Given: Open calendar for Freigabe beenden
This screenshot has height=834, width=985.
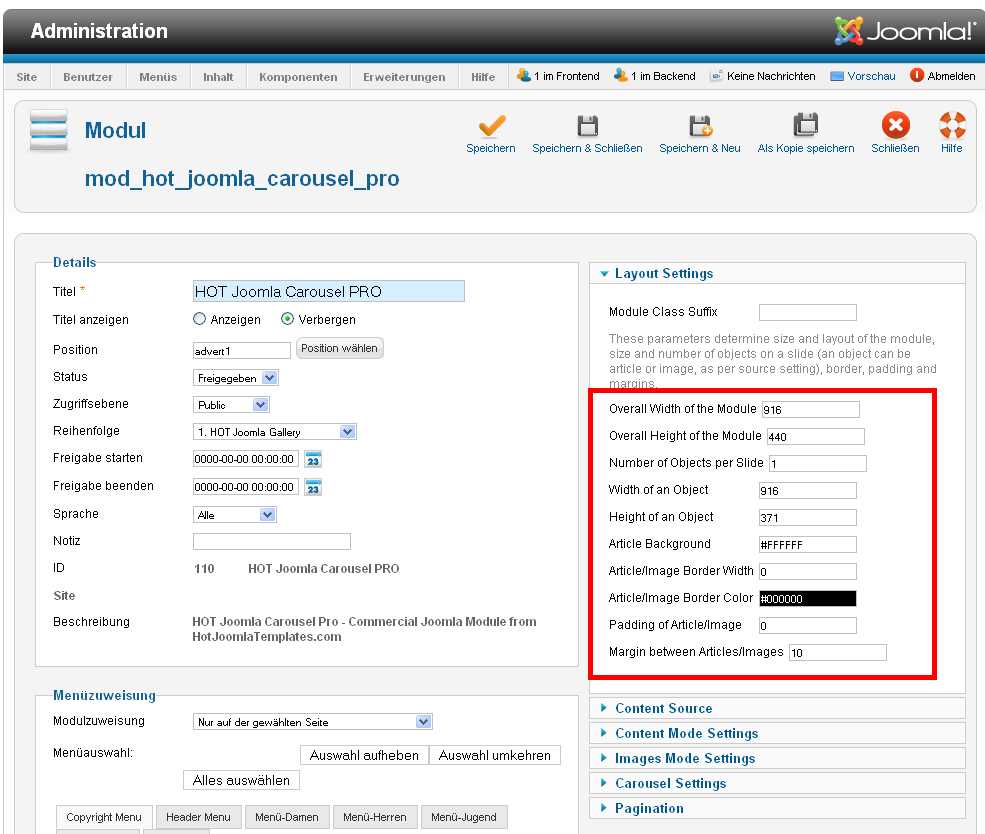Looking at the screenshot, I should 313,487.
